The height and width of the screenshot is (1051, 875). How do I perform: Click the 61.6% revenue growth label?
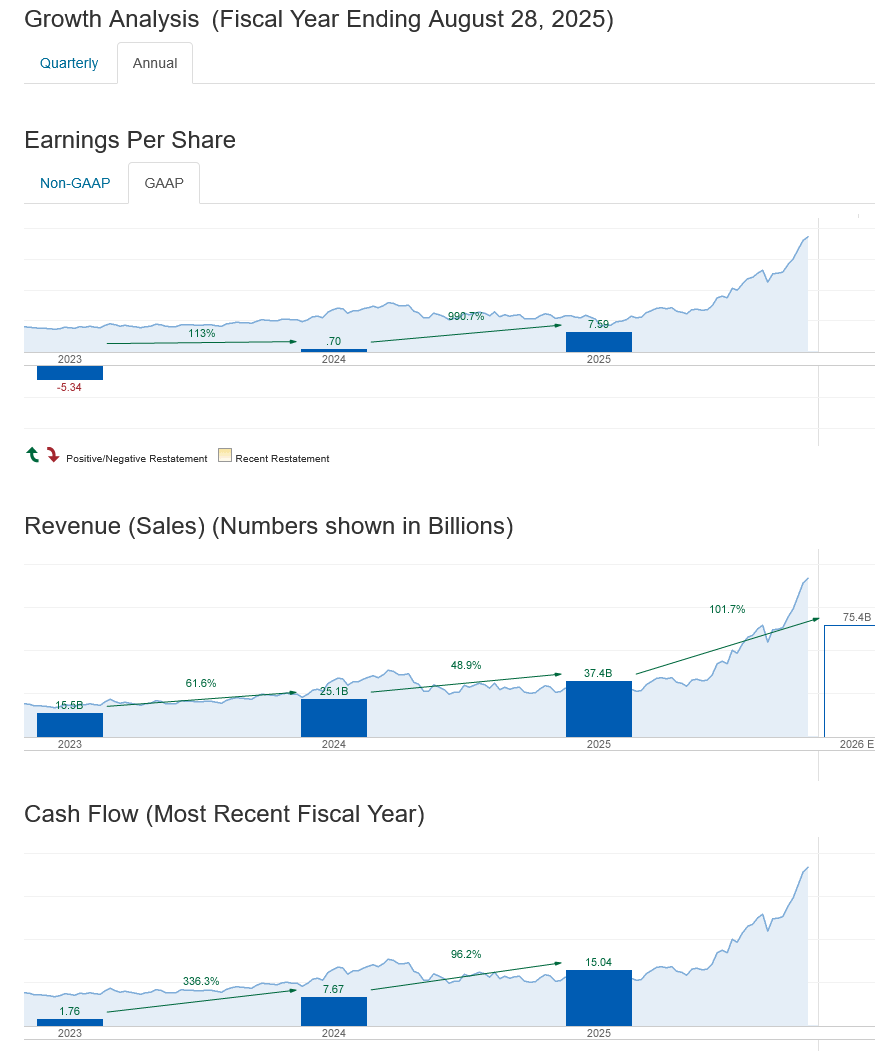click(201, 683)
